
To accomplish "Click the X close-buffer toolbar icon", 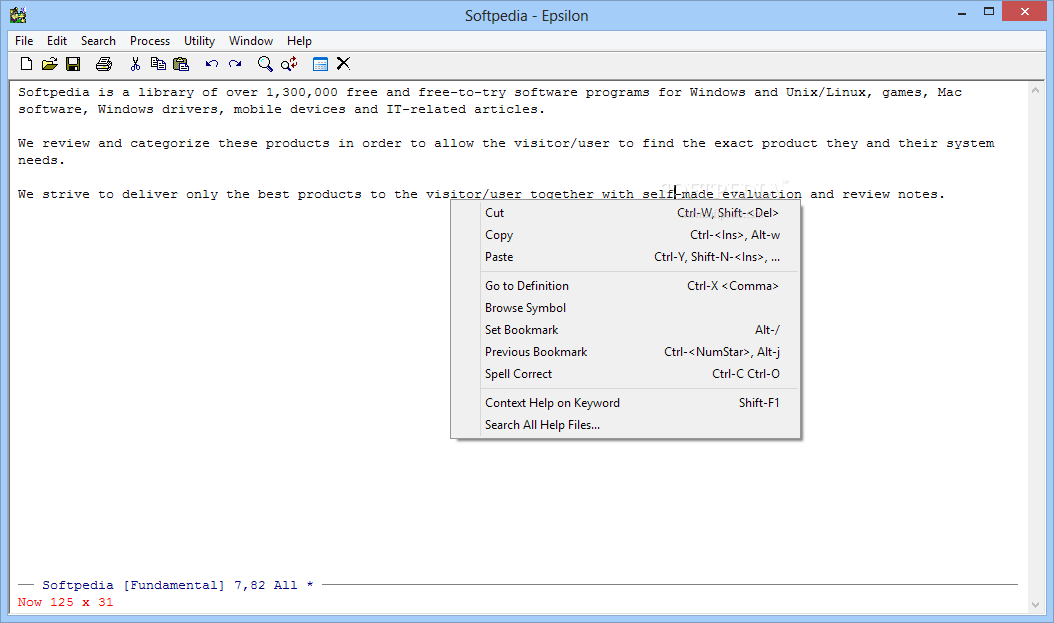I will [x=343, y=63].
